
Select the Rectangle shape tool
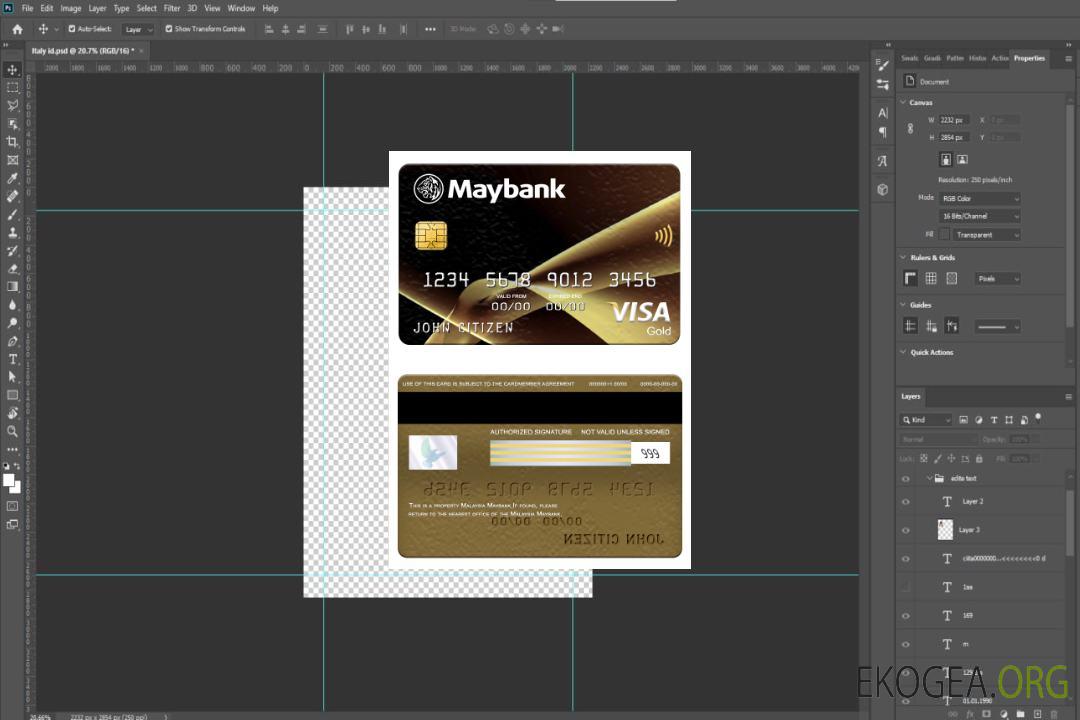12,395
